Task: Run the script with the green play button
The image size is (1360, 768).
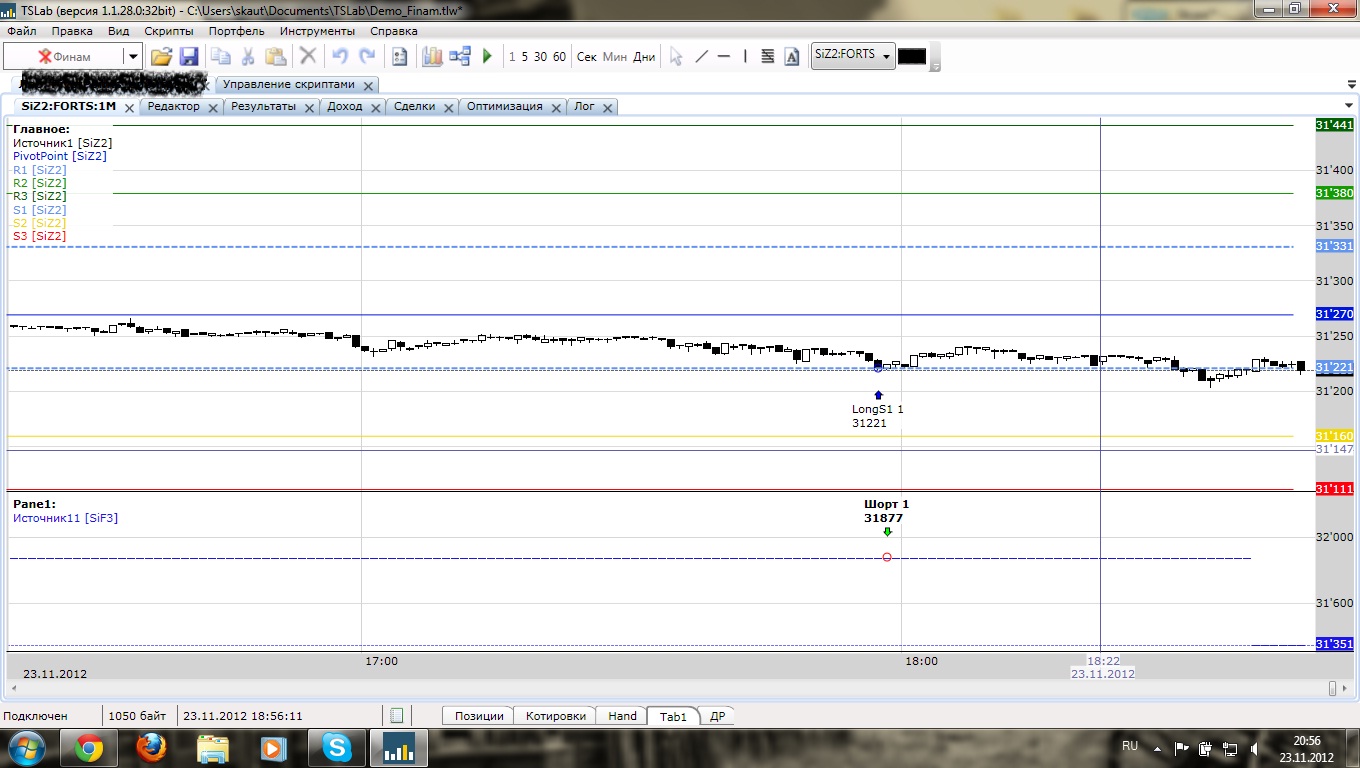Action: [487, 57]
